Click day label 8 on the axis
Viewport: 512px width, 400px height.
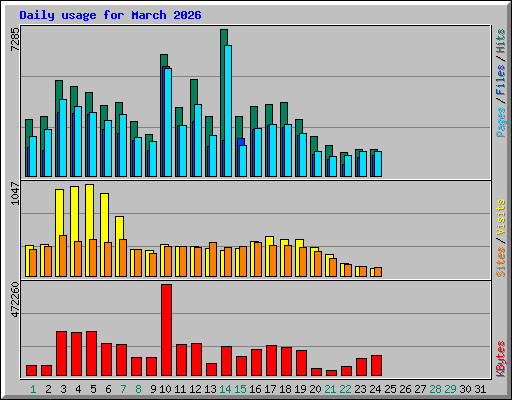click(x=138, y=389)
